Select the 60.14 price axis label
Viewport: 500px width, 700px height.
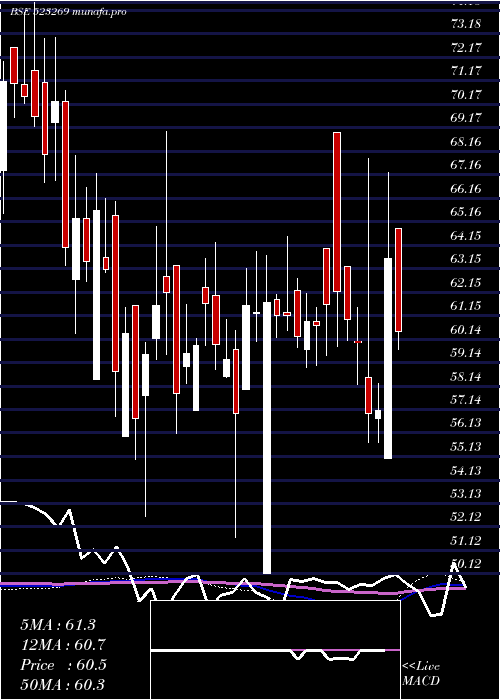click(x=466, y=329)
